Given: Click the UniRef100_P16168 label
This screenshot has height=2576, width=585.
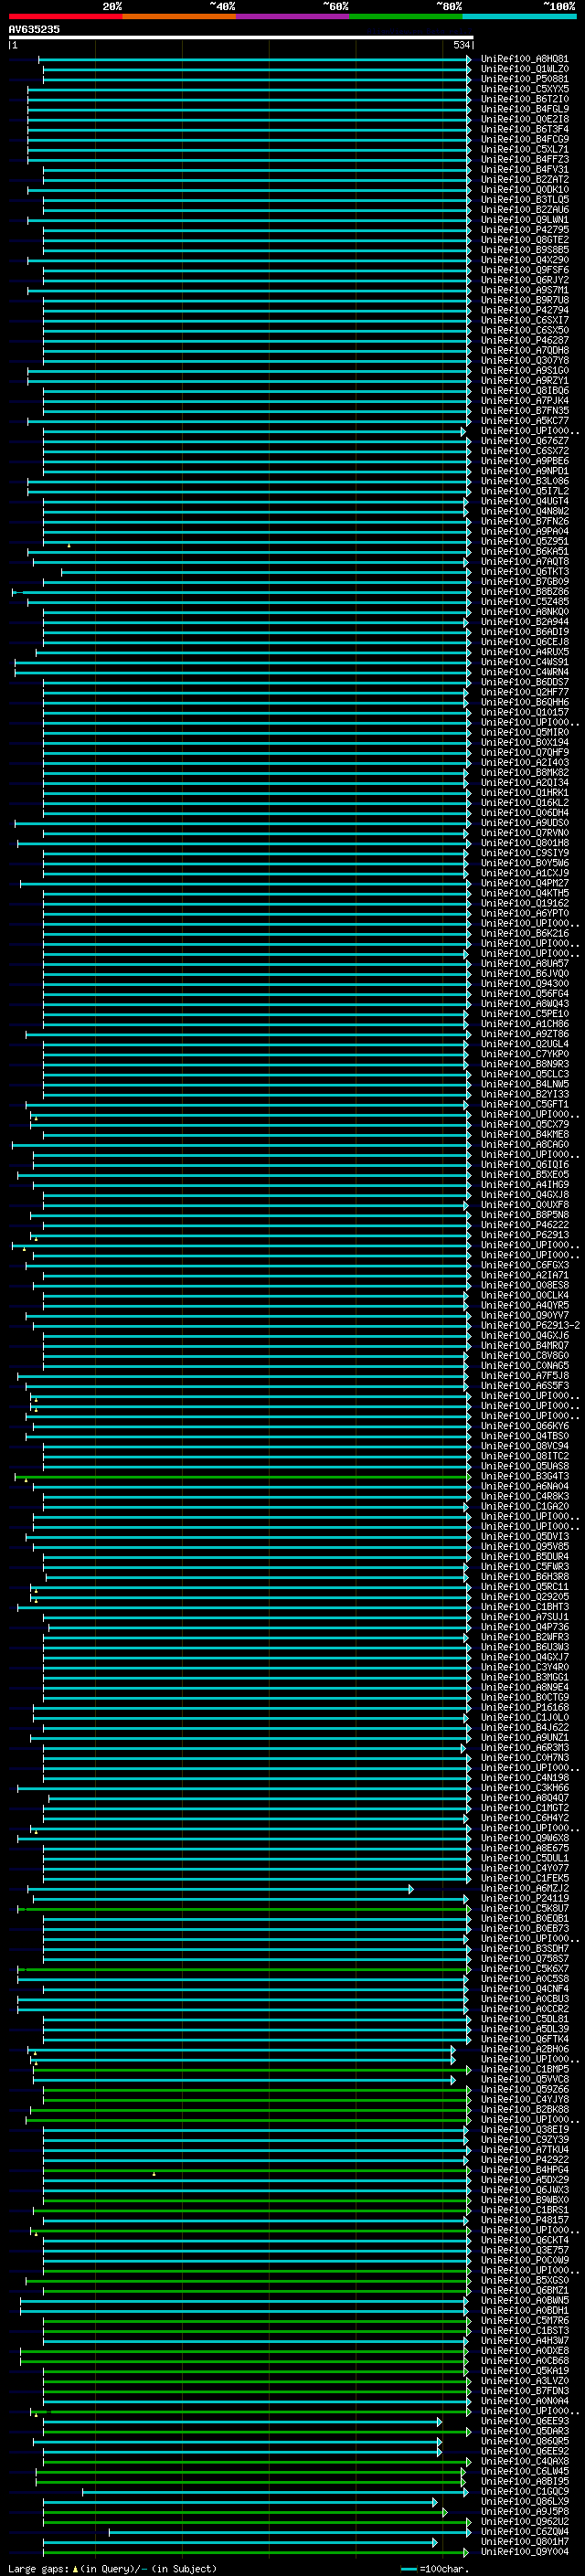Looking at the screenshot, I should pyautogui.click(x=524, y=1708).
